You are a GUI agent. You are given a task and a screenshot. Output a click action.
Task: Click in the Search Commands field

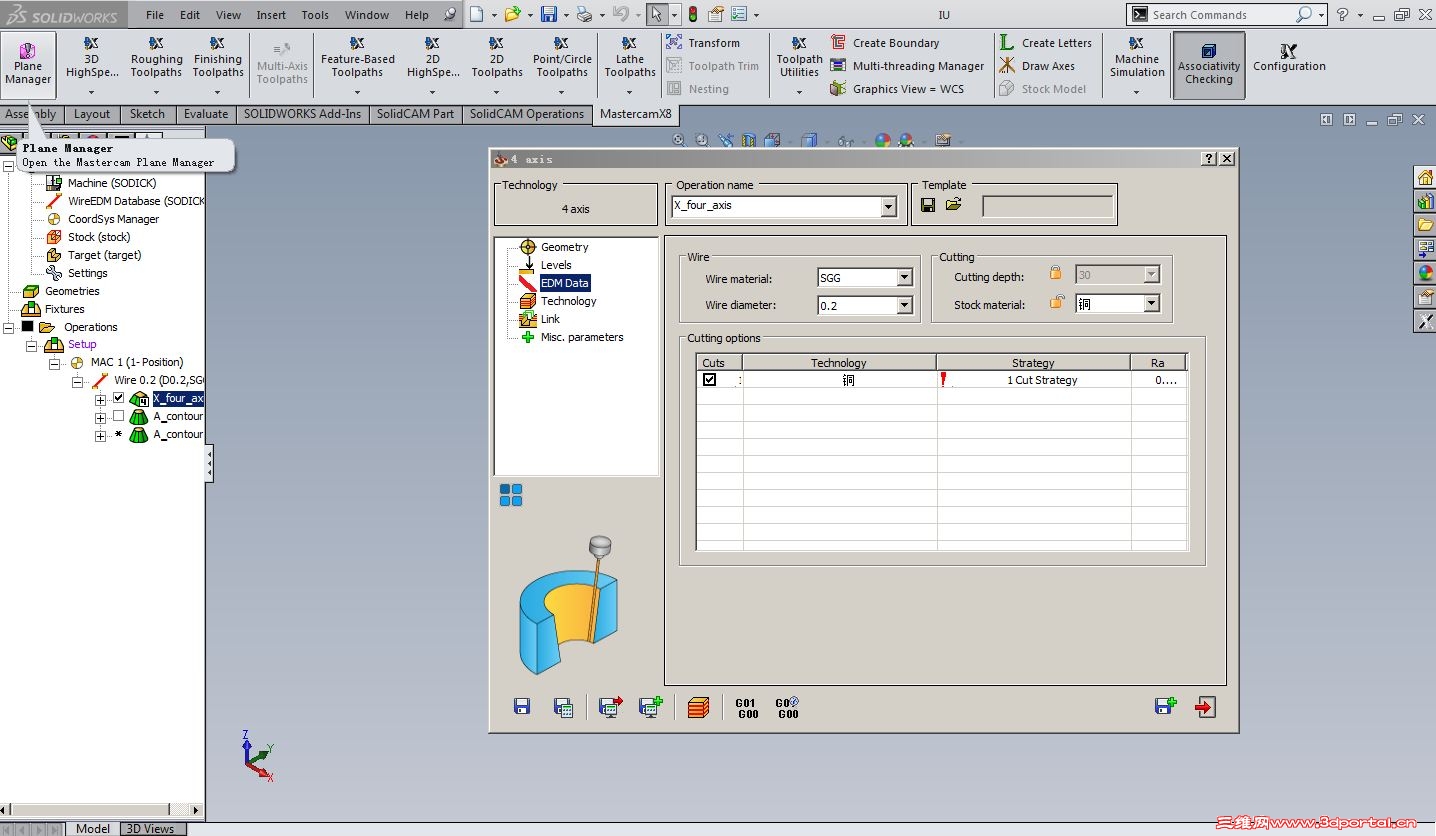pyautogui.click(x=1220, y=15)
